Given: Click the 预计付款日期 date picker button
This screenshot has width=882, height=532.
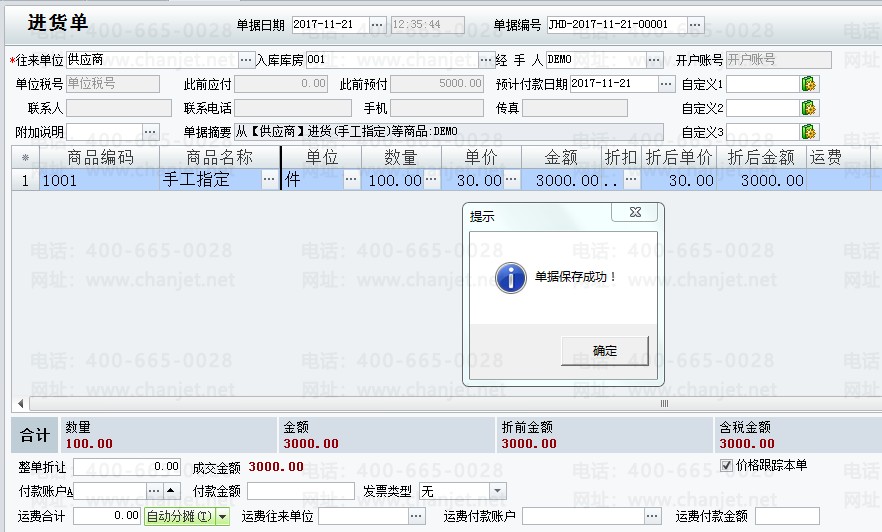Looking at the screenshot, I should point(667,84).
